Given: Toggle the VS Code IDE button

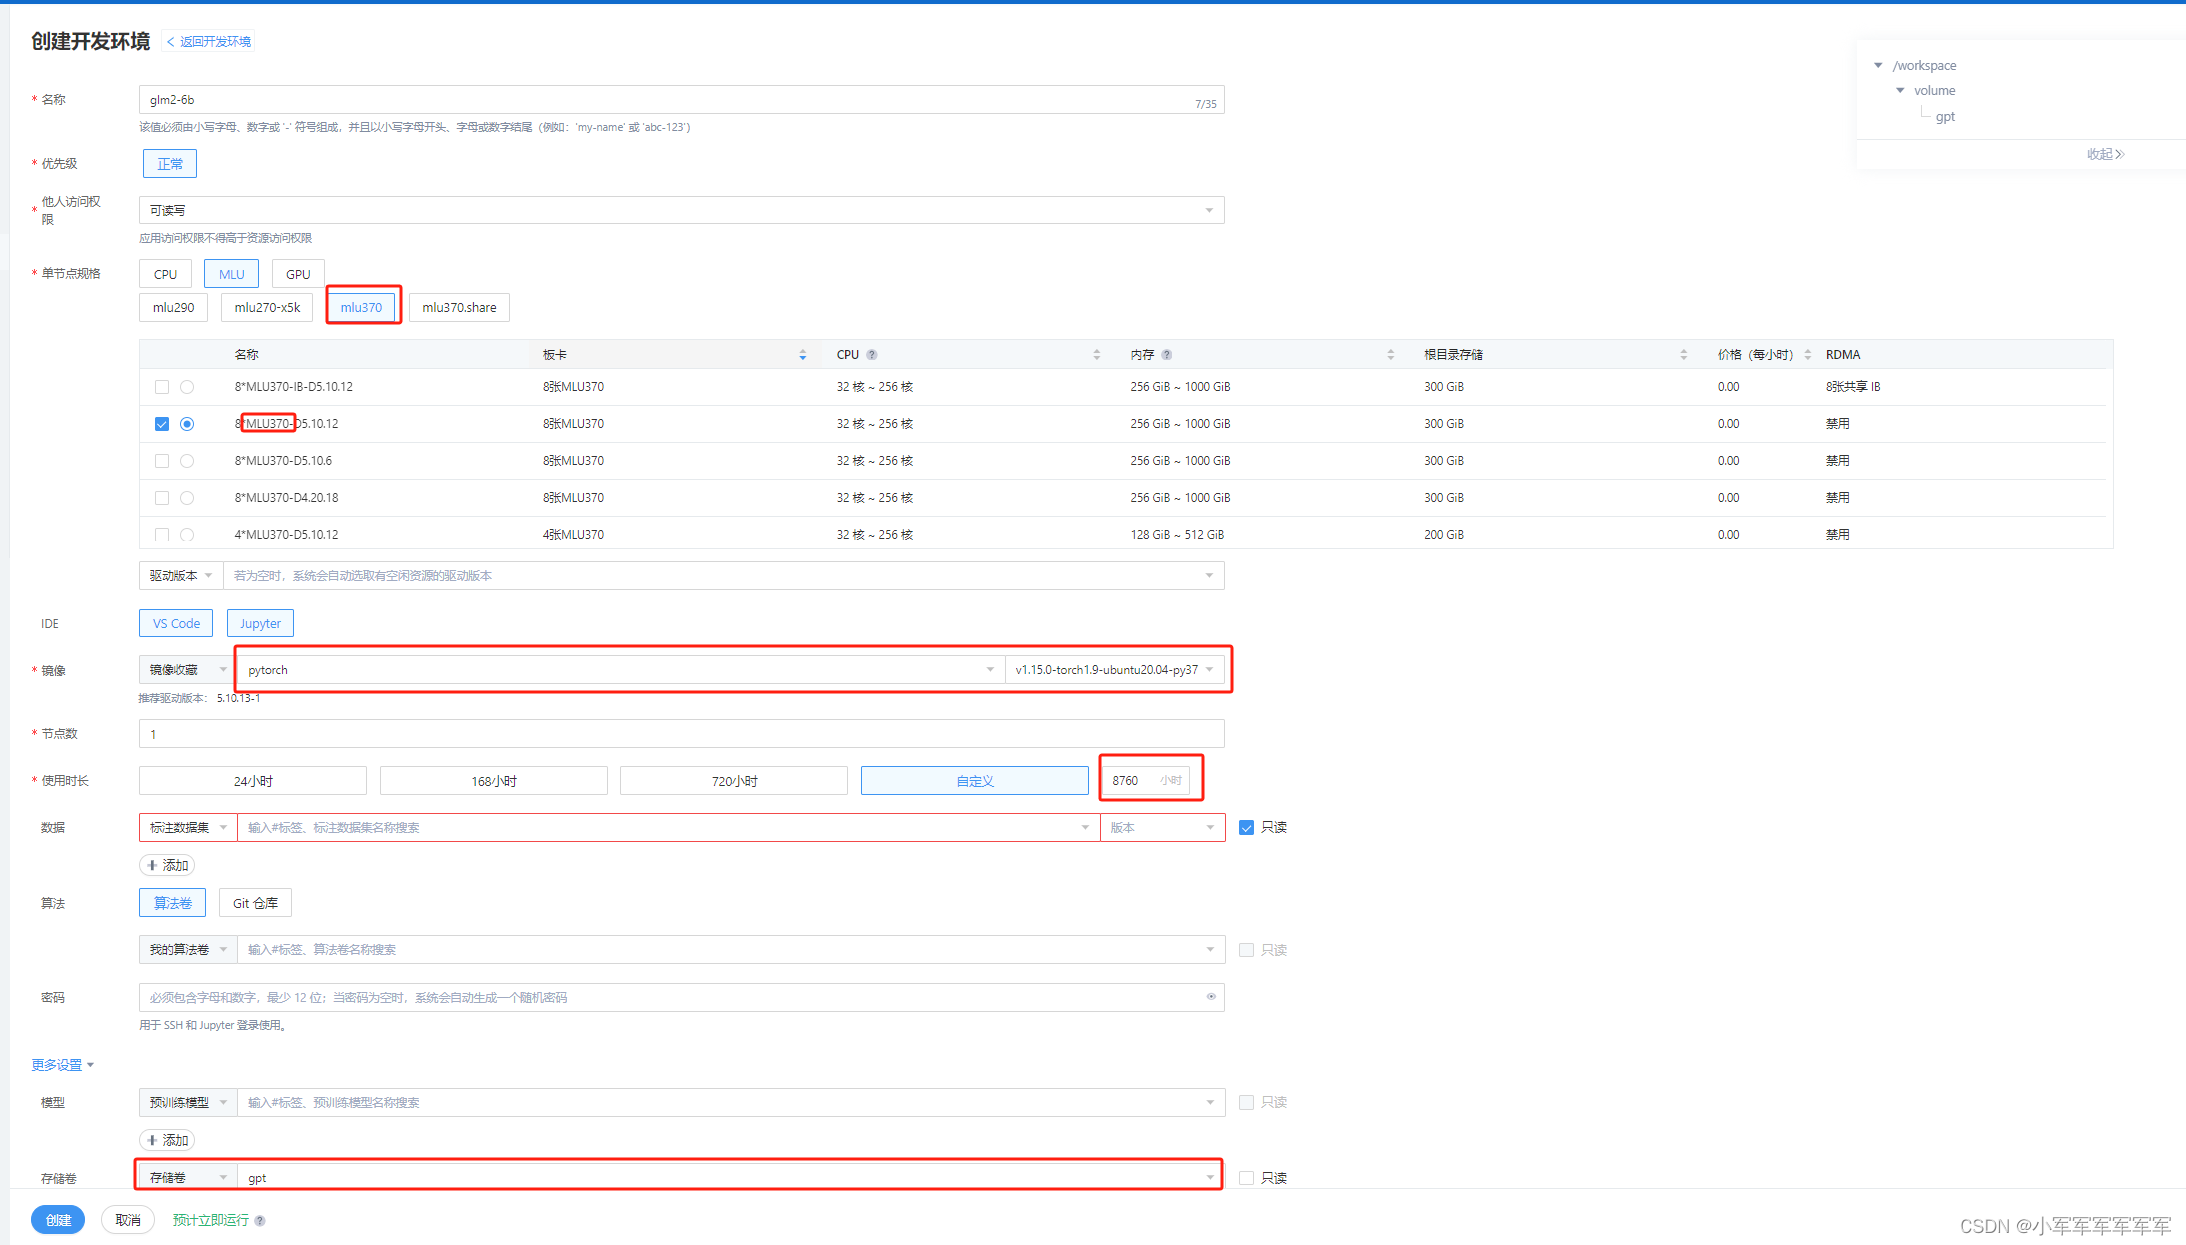Looking at the screenshot, I should click(176, 624).
